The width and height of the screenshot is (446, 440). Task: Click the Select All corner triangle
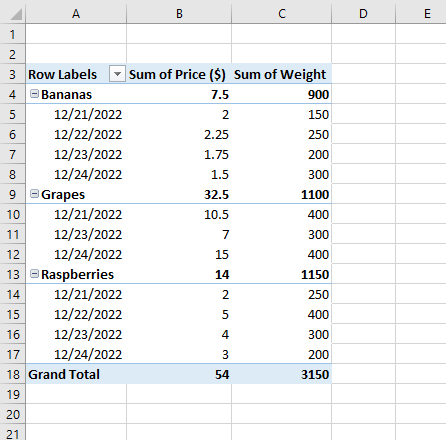(x=13, y=13)
